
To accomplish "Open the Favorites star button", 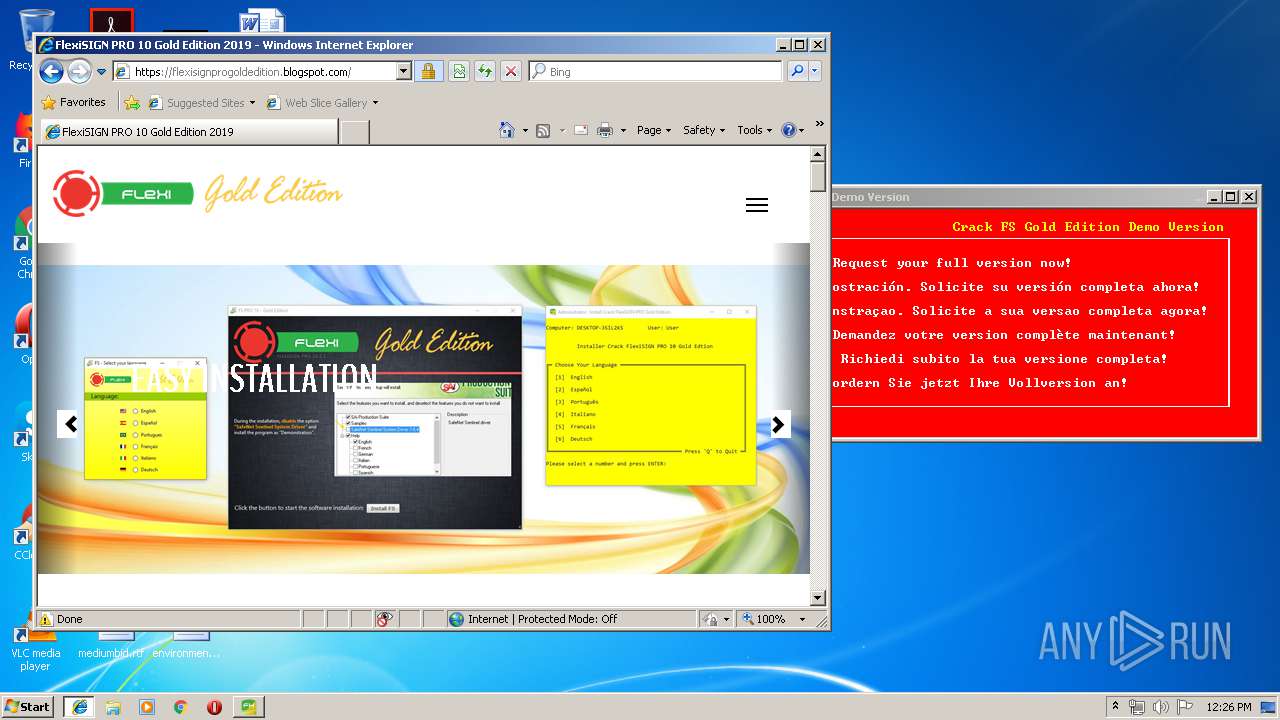I will tap(73, 102).
